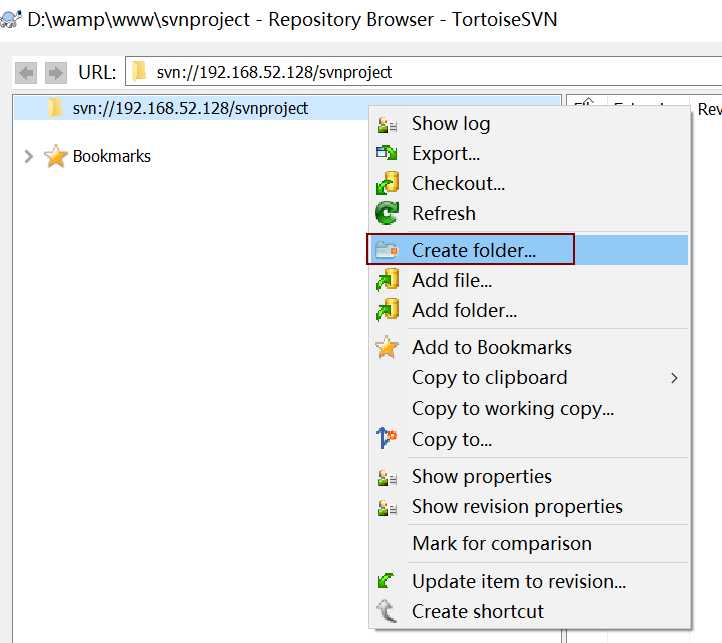
Task: Expand the Bookmarks tree node
Action: pyautogui.click(x=29, y=156)
